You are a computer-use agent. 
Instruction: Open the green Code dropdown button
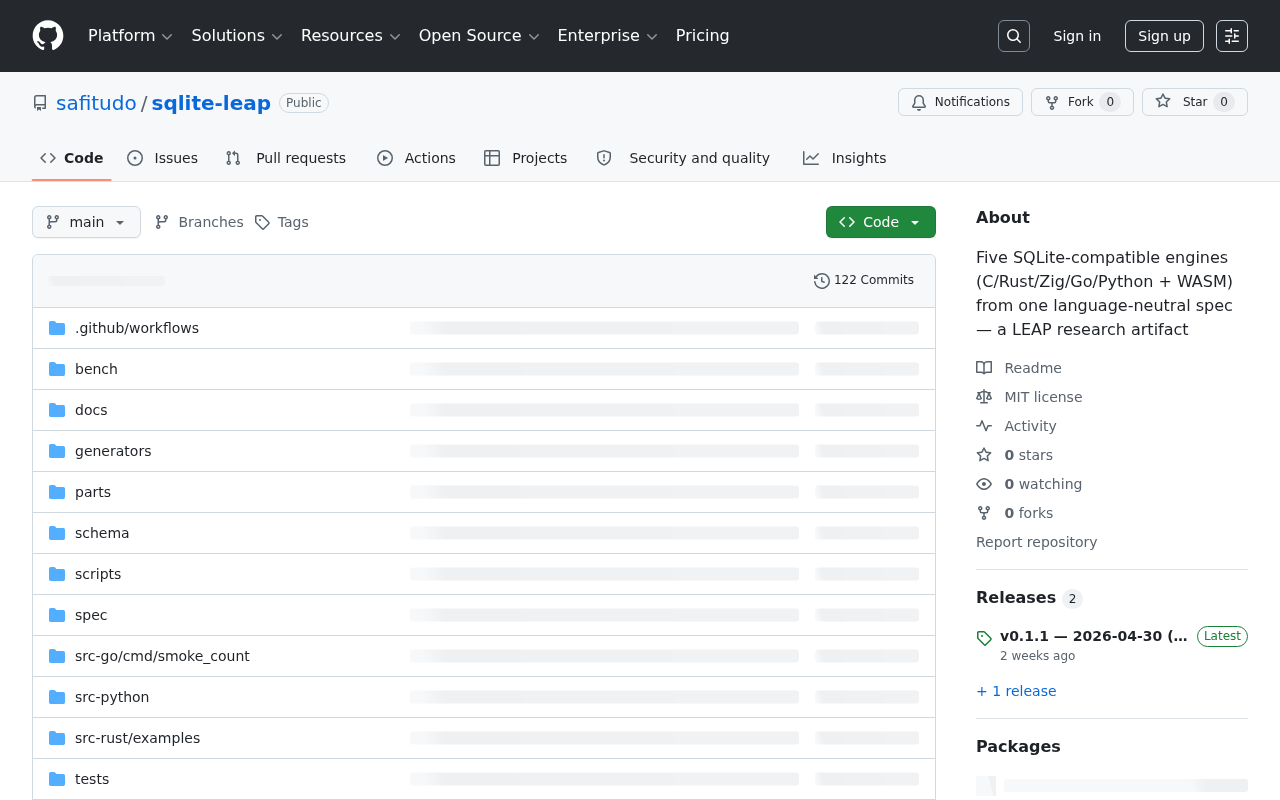(x=881, y=222)
